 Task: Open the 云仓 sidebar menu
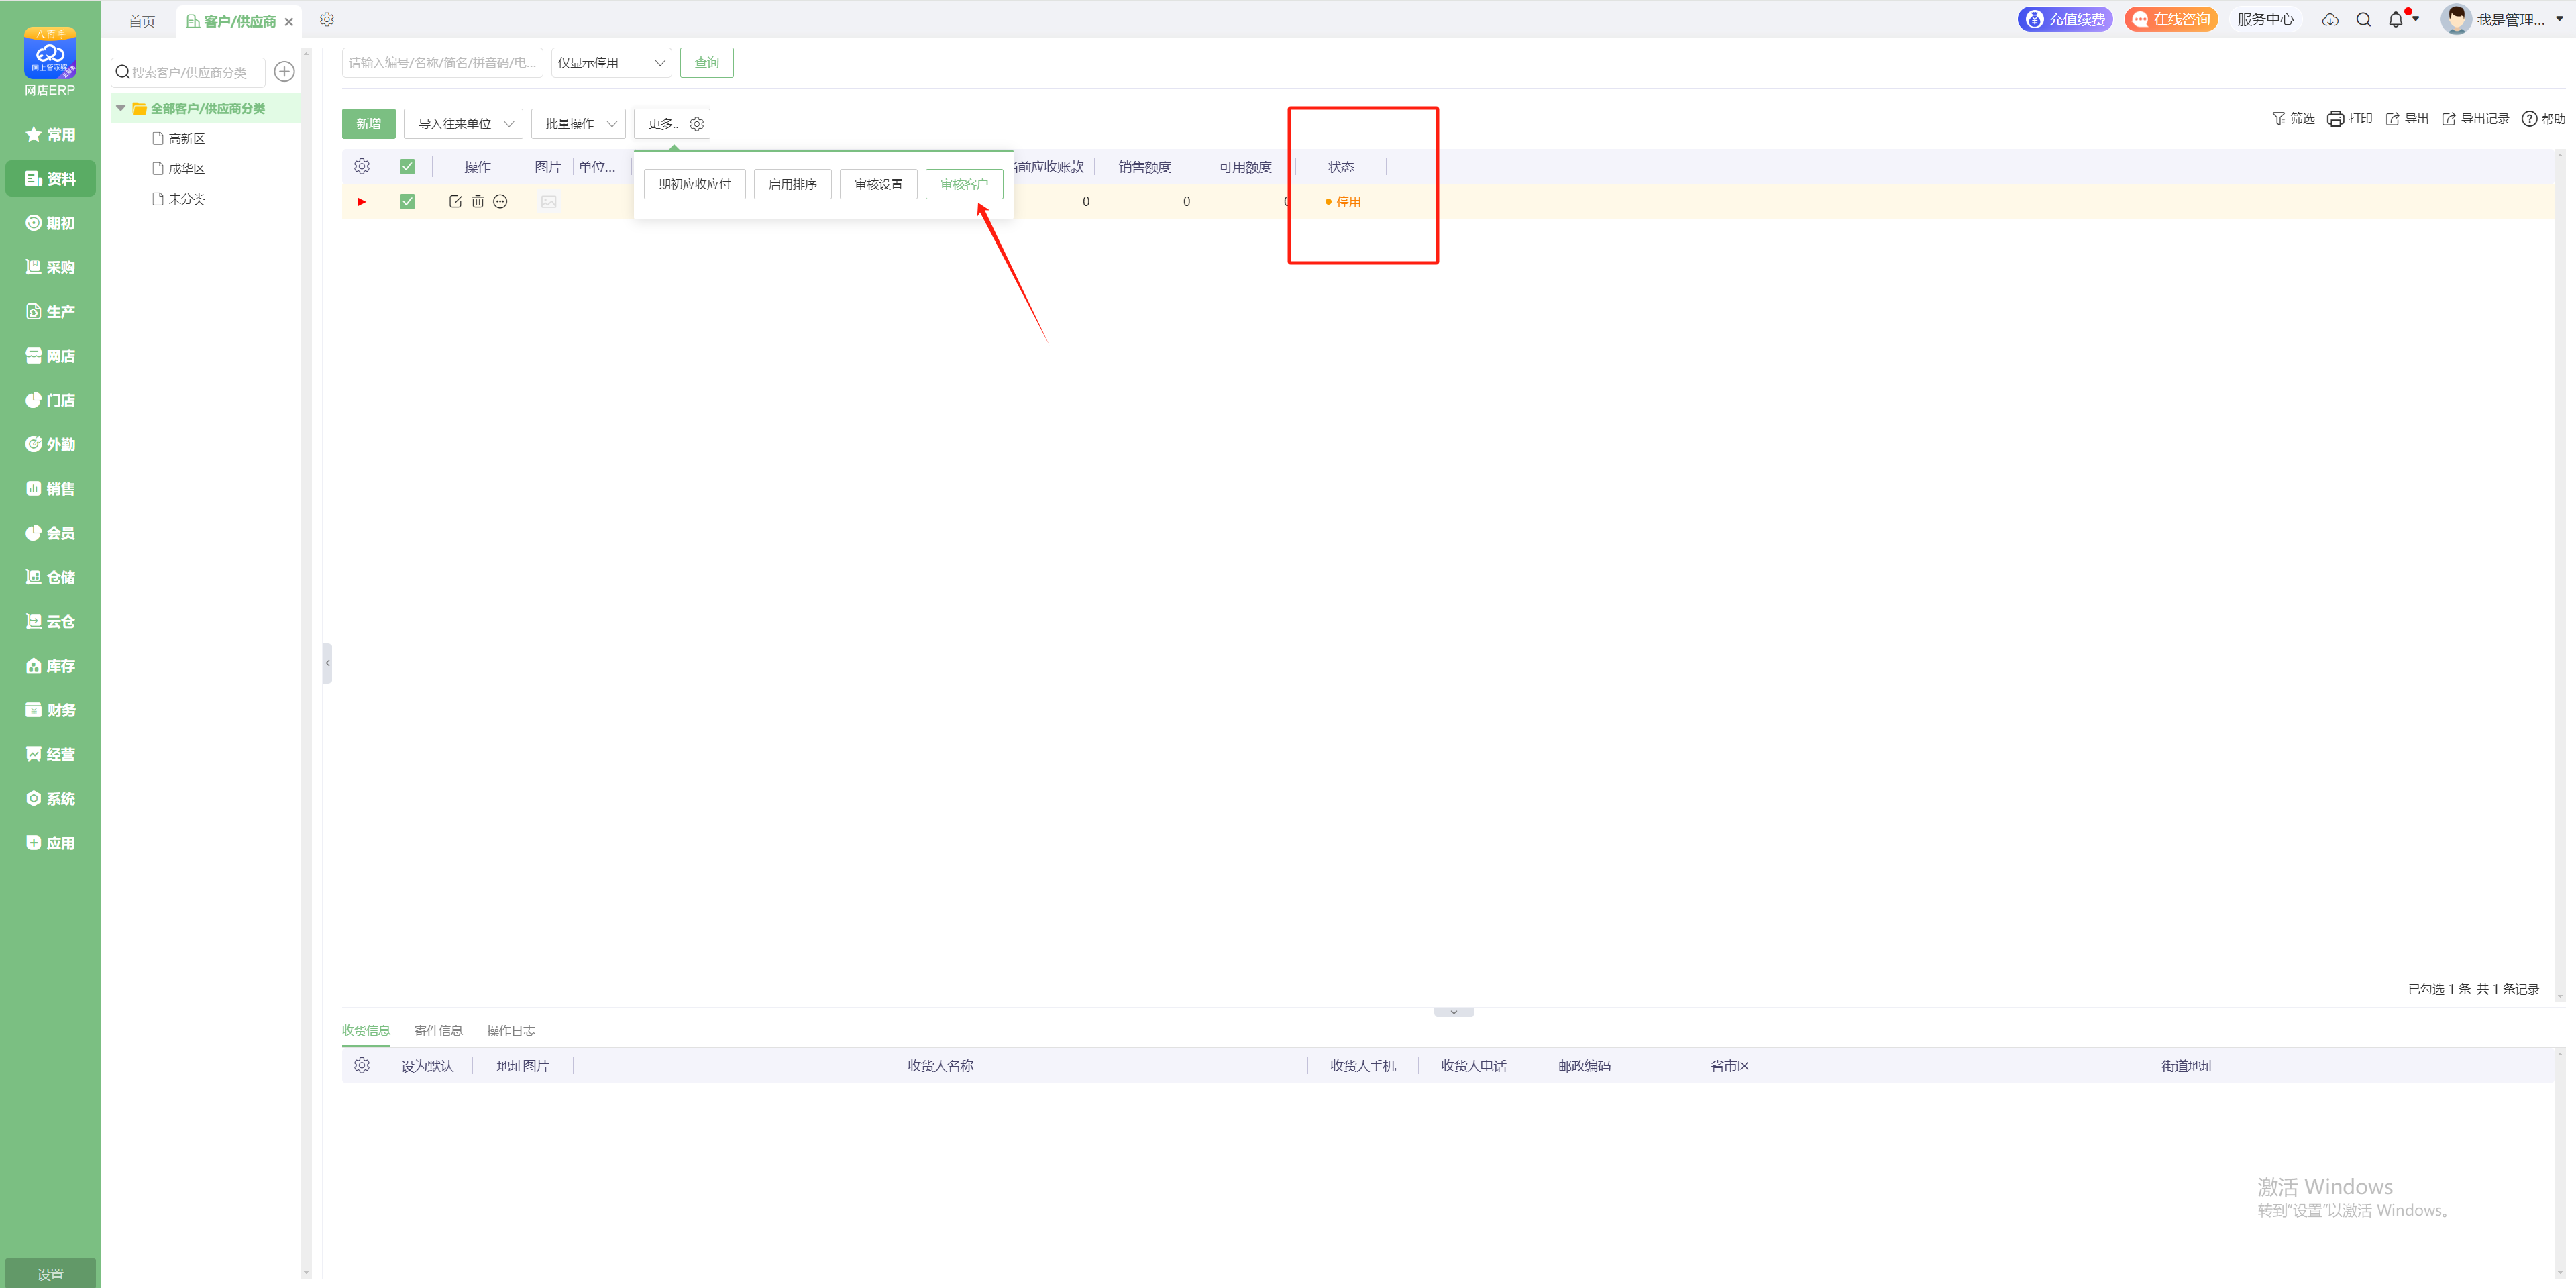(x=50, y=621)
